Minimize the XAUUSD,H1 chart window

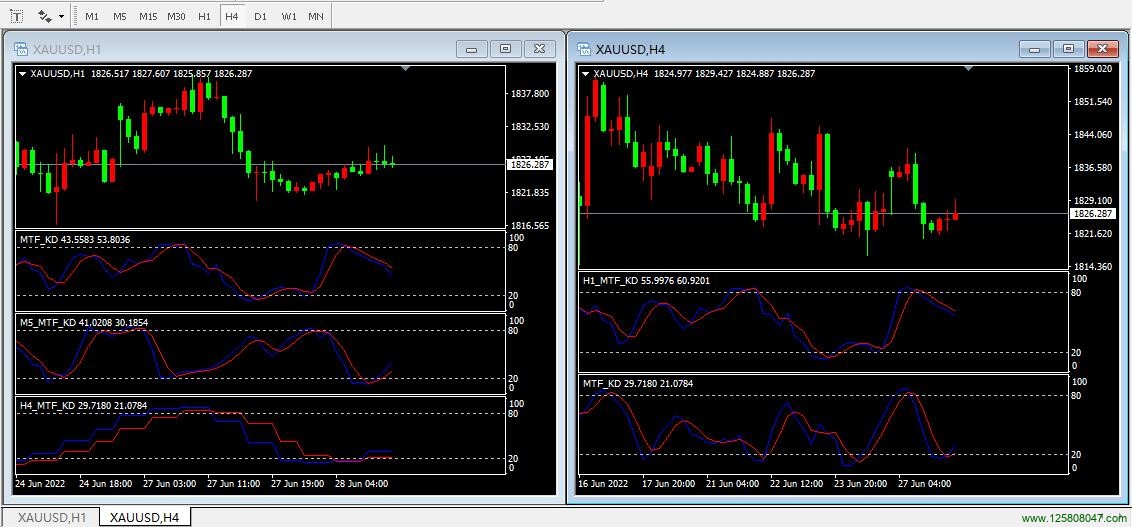471,49
